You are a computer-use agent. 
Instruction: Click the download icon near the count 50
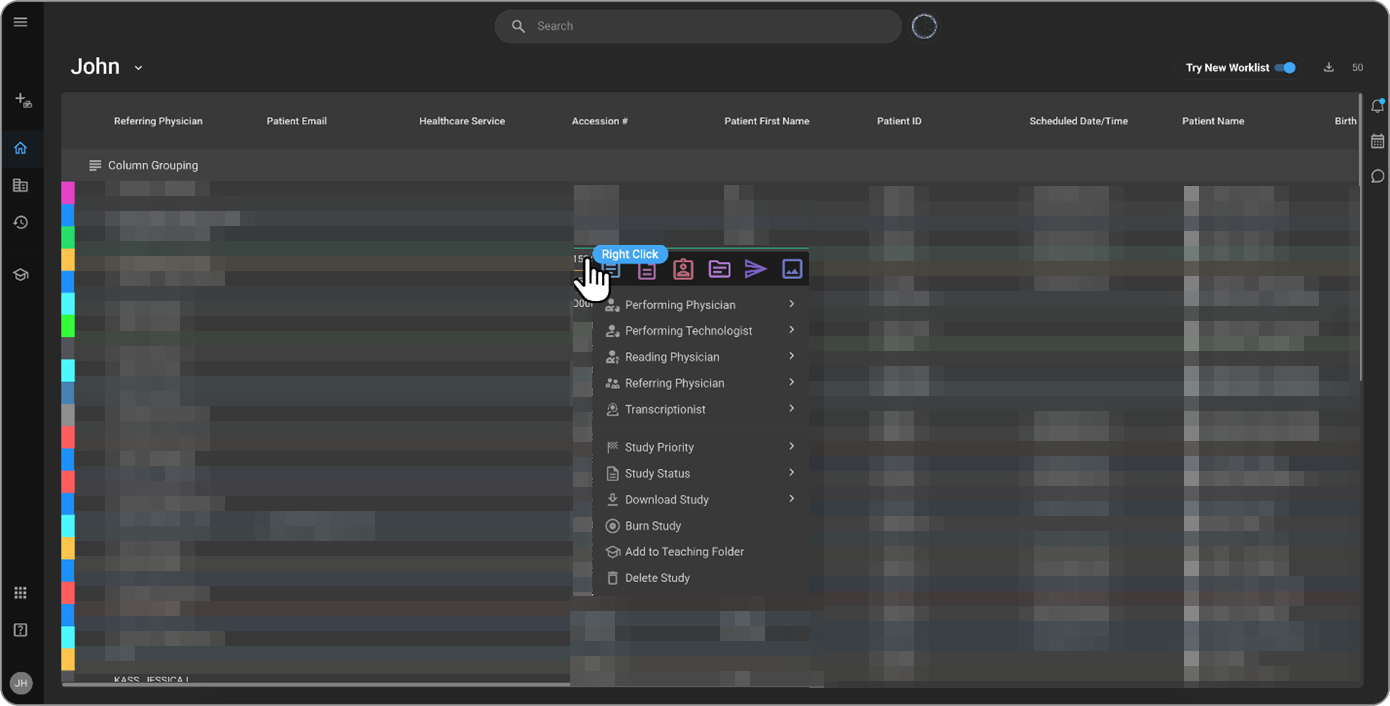pyautogui.click(x=1328, y=67)
